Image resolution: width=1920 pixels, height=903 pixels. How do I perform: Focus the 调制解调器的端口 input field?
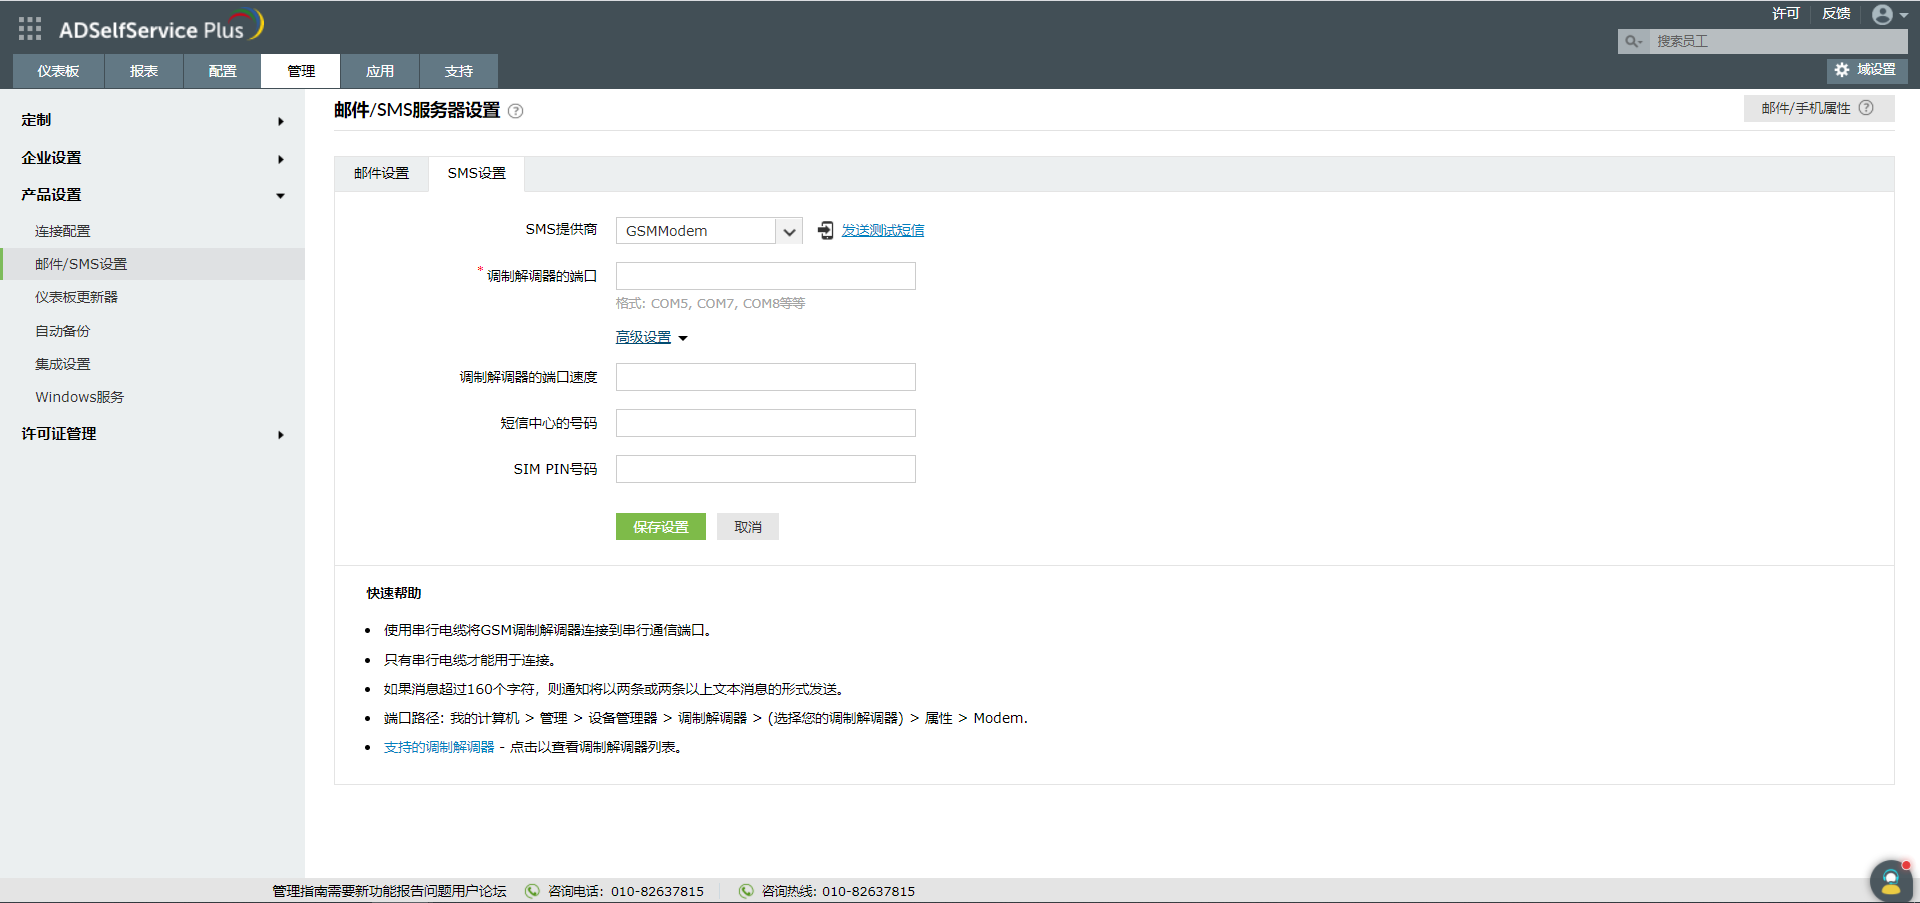(766, 276)
